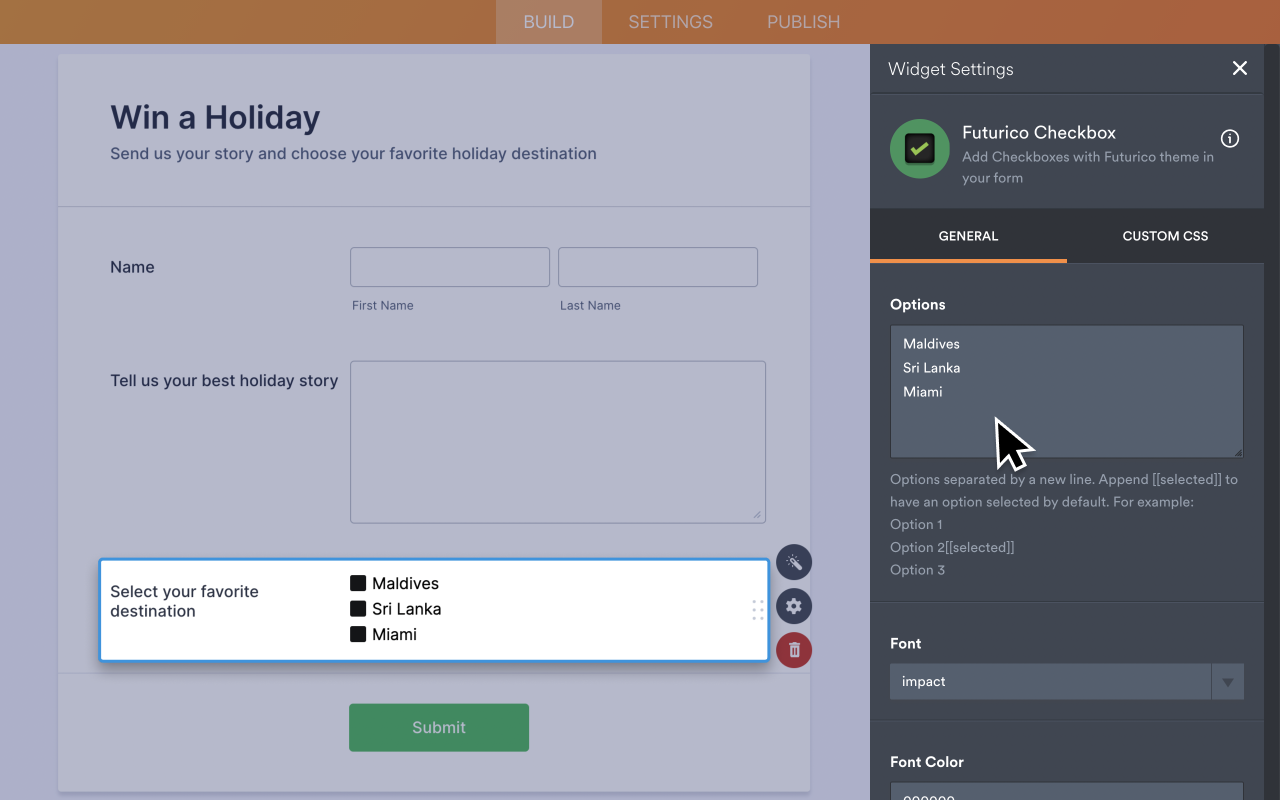Click the gear settings icon beside the checkbox field
1280x800 pixels.
(x=793, y=605)
